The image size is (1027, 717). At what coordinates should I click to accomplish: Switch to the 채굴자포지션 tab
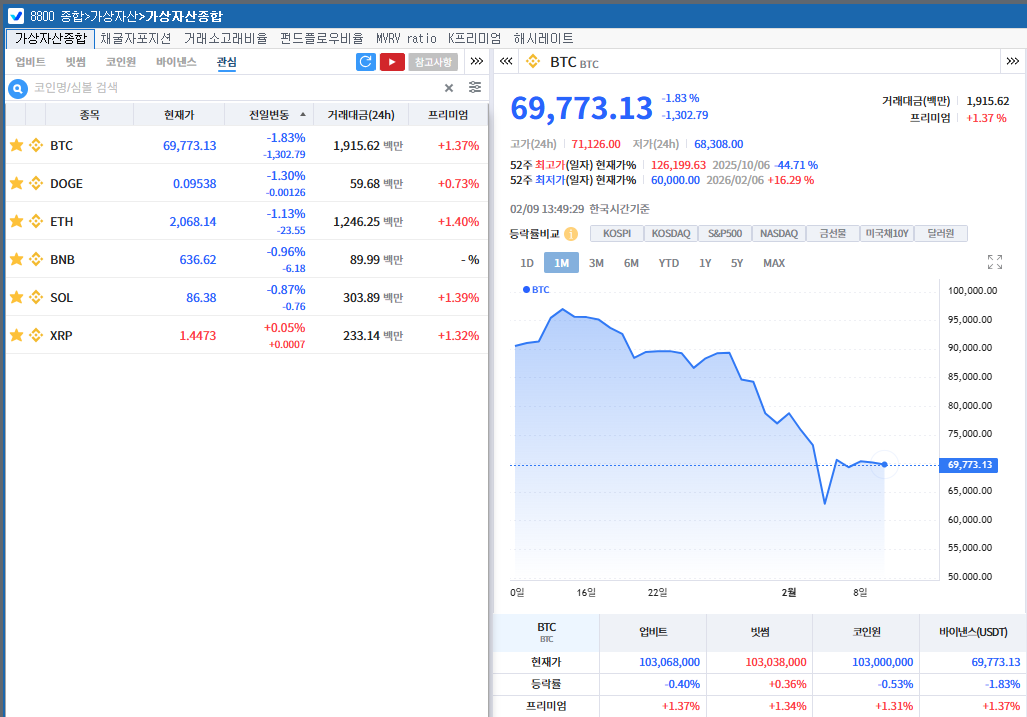[136, 38]
